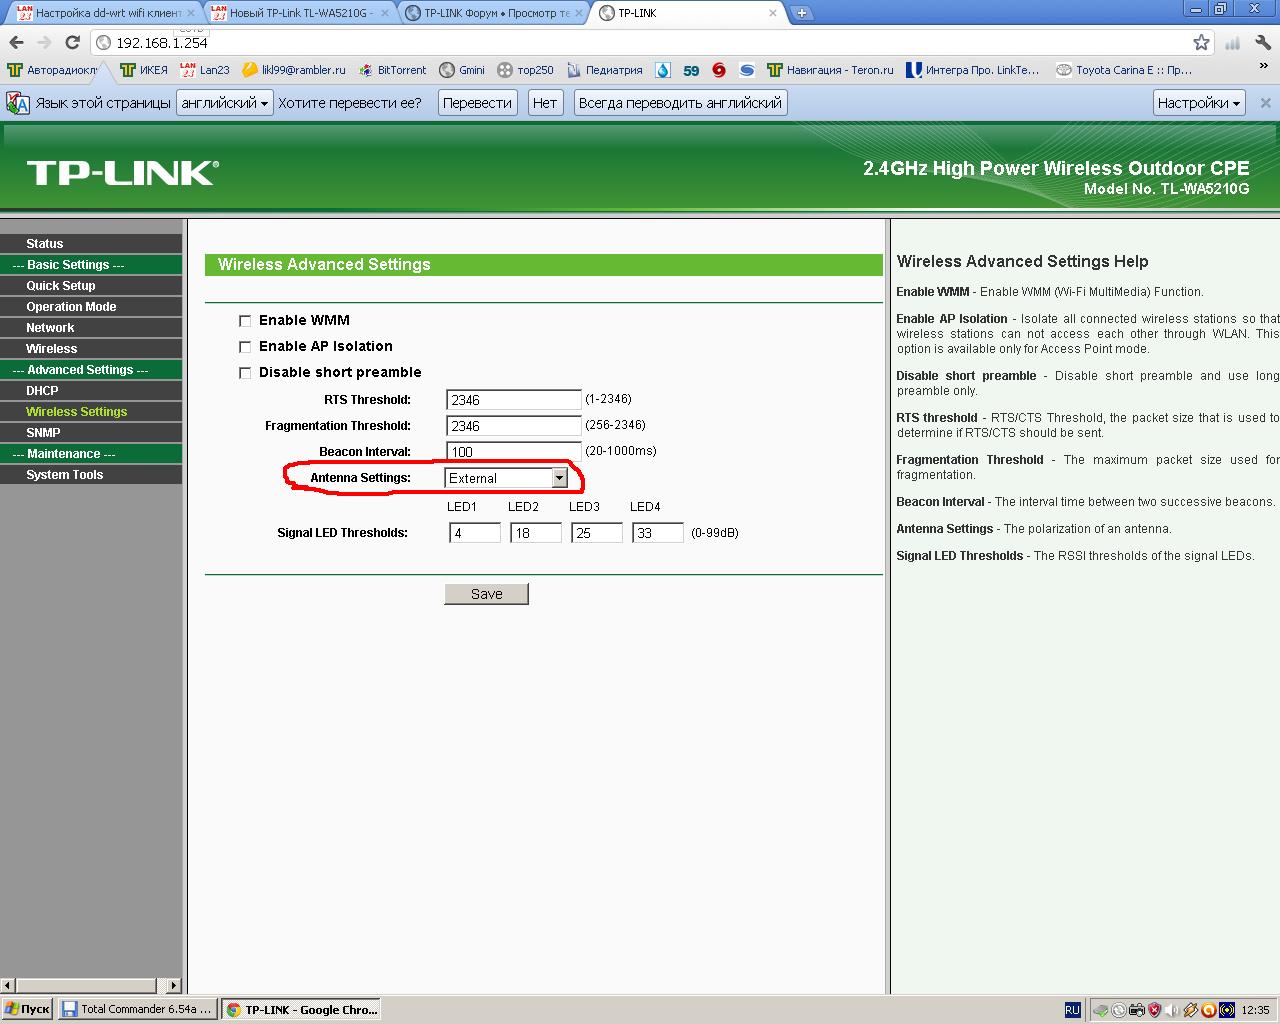Open the Lan23 bookmark
The width and height of the screenshot is (1280, 1024).
click(205, 70)
